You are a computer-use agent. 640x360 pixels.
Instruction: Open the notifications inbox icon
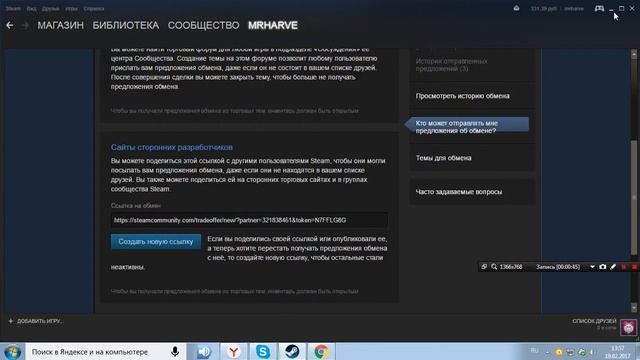[516, 8]
